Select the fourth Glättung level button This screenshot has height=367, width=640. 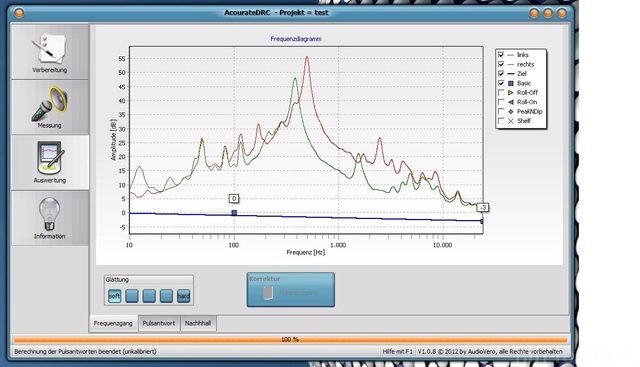pos(166,296)
